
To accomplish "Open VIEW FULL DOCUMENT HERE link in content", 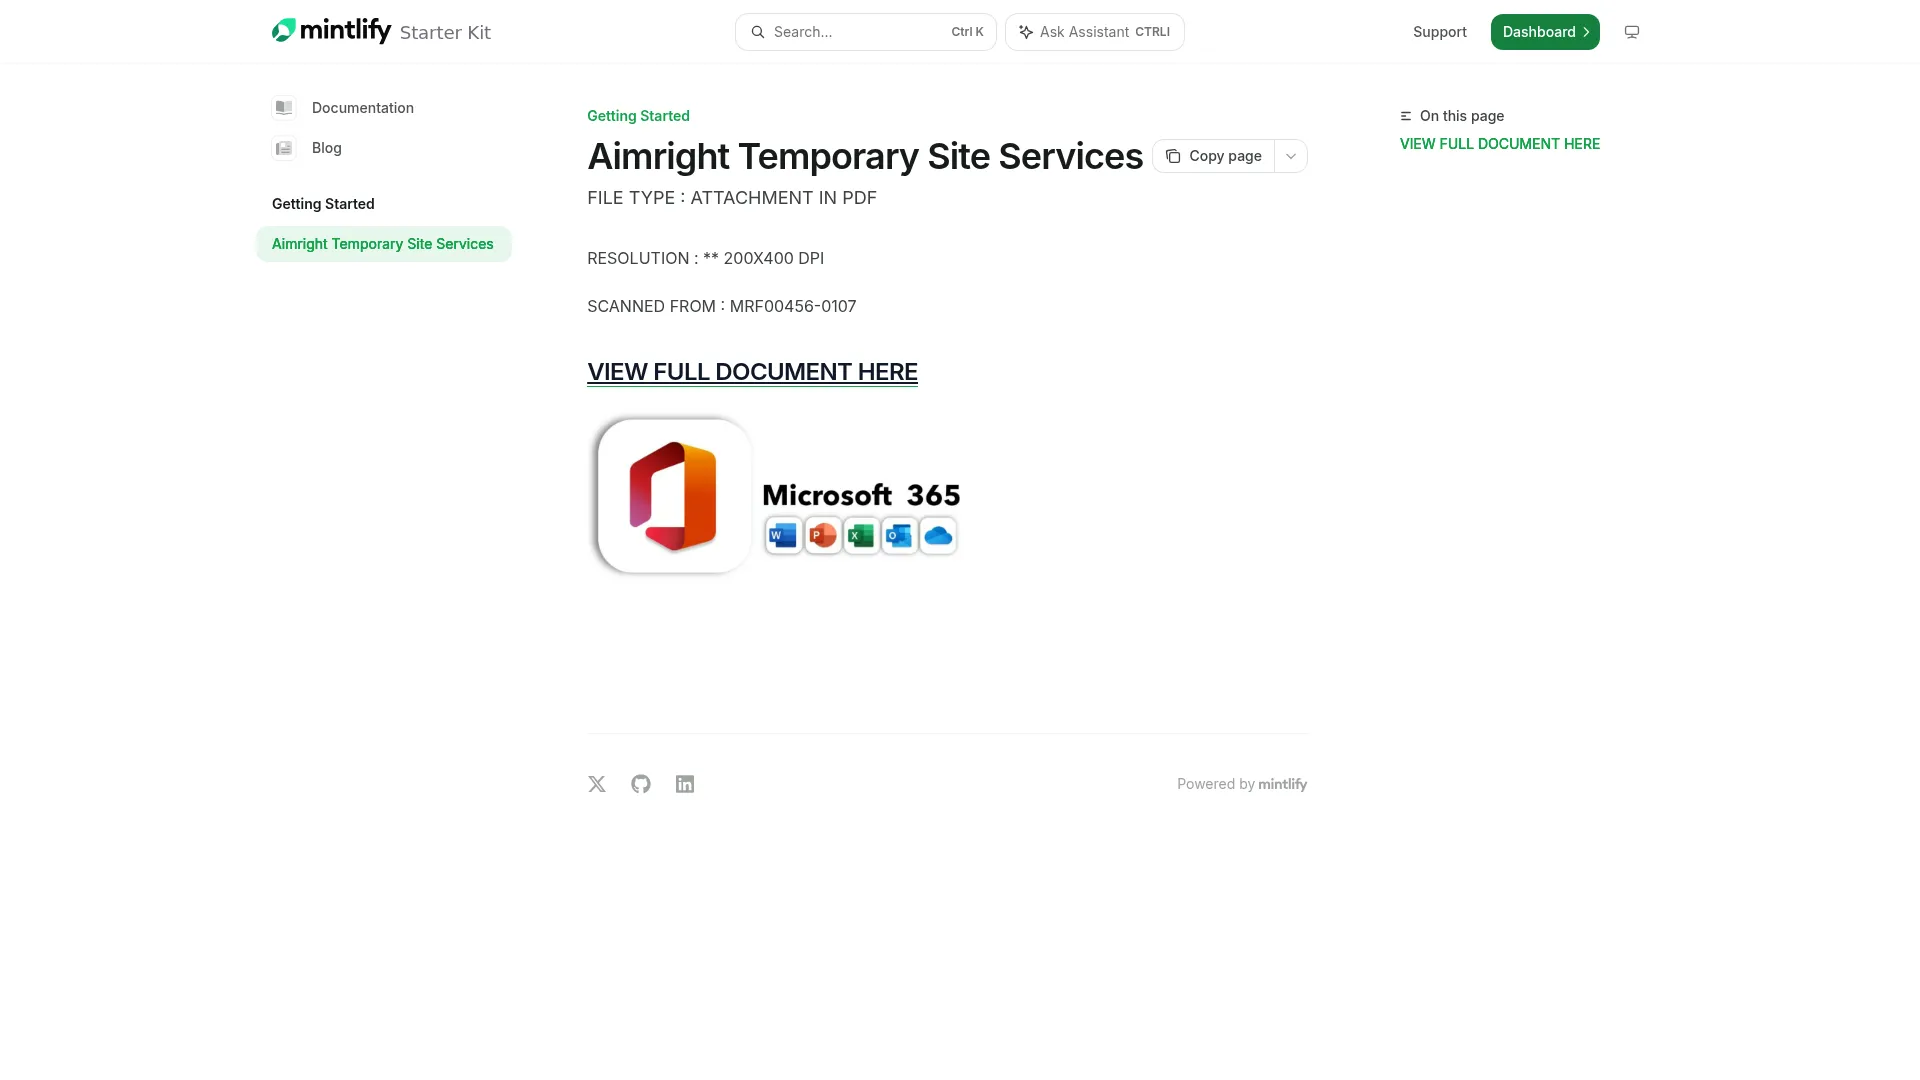I will tap(752, 372).
